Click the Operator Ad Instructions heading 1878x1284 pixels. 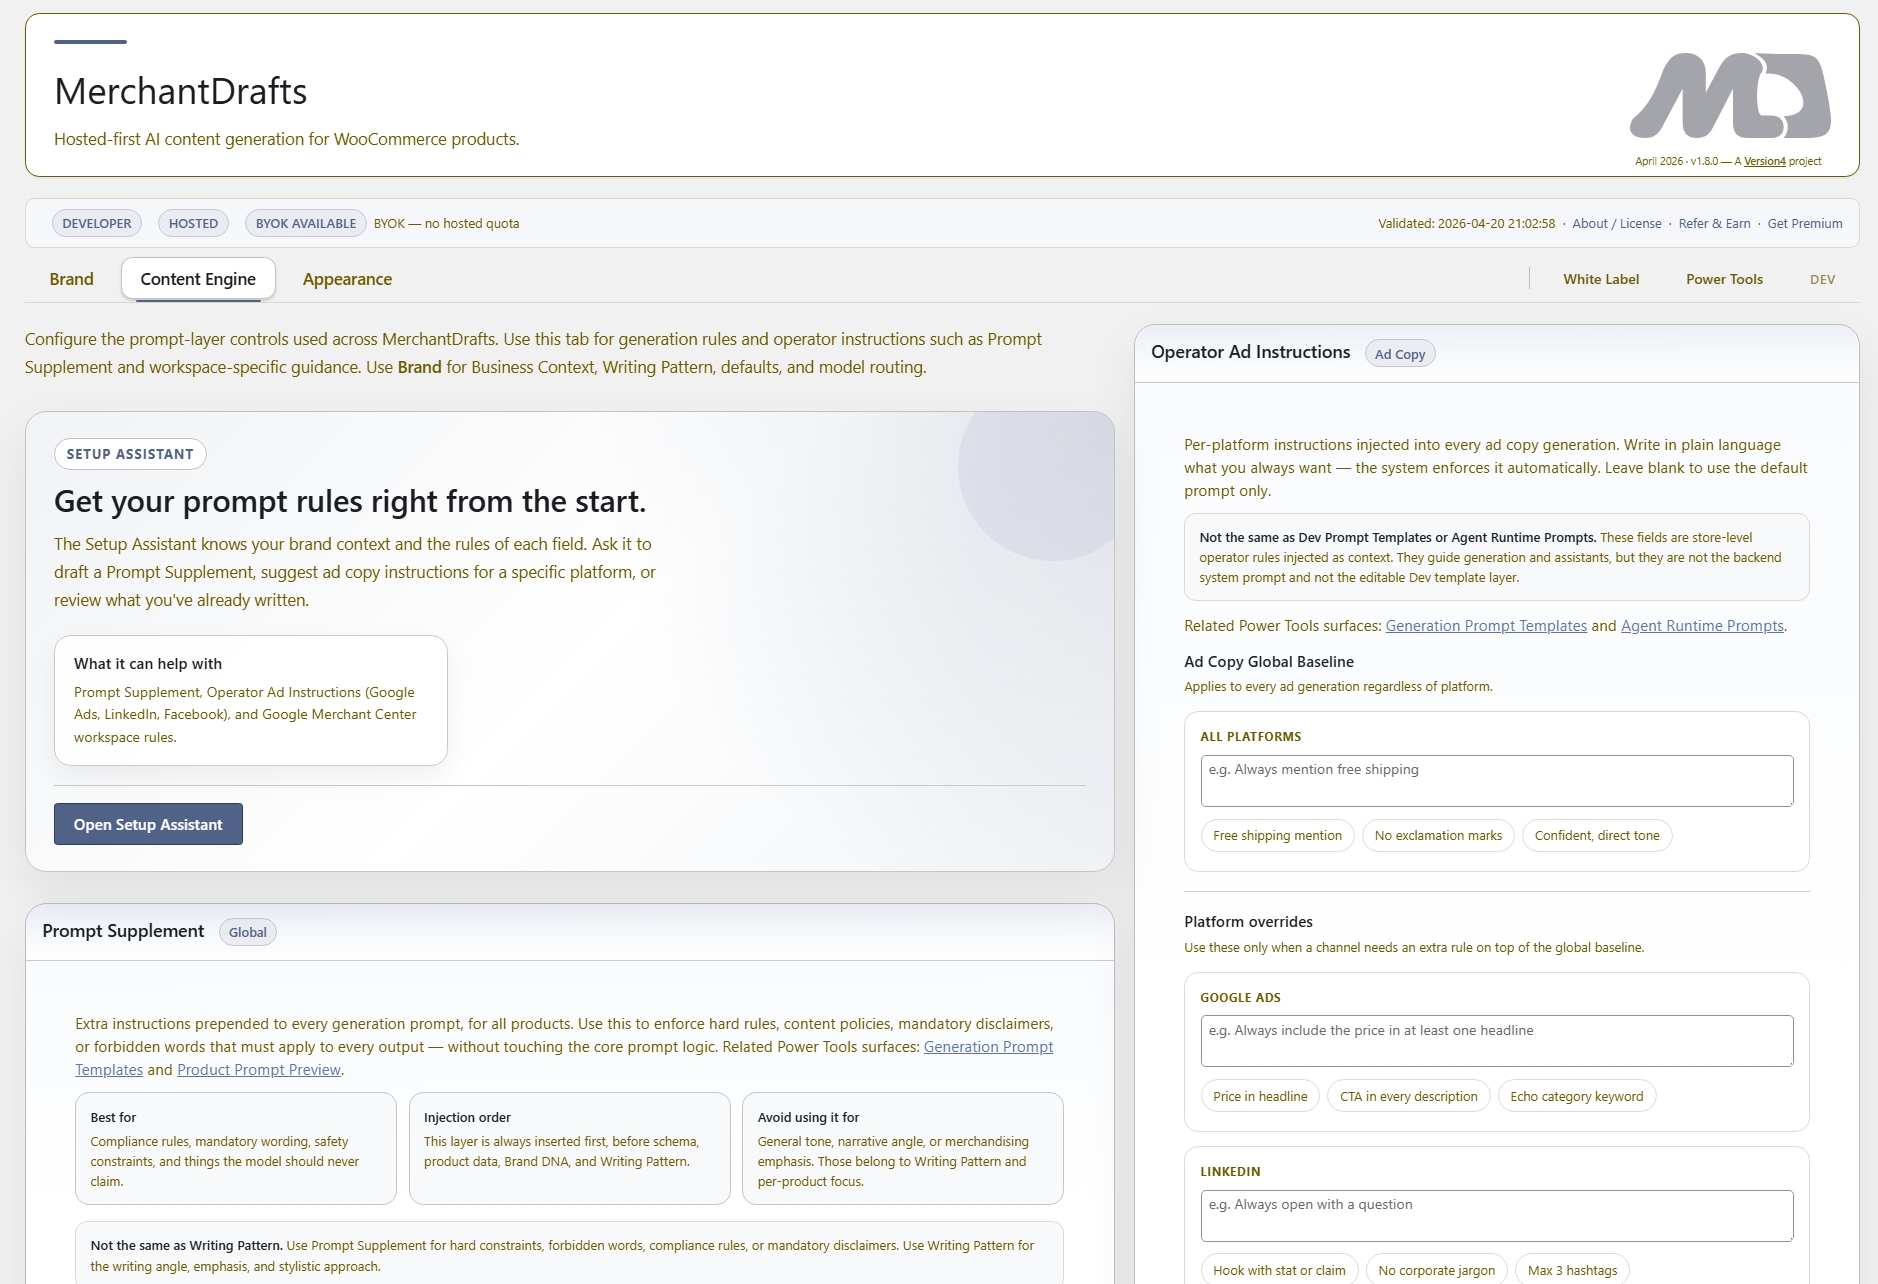click(1250, 352)
